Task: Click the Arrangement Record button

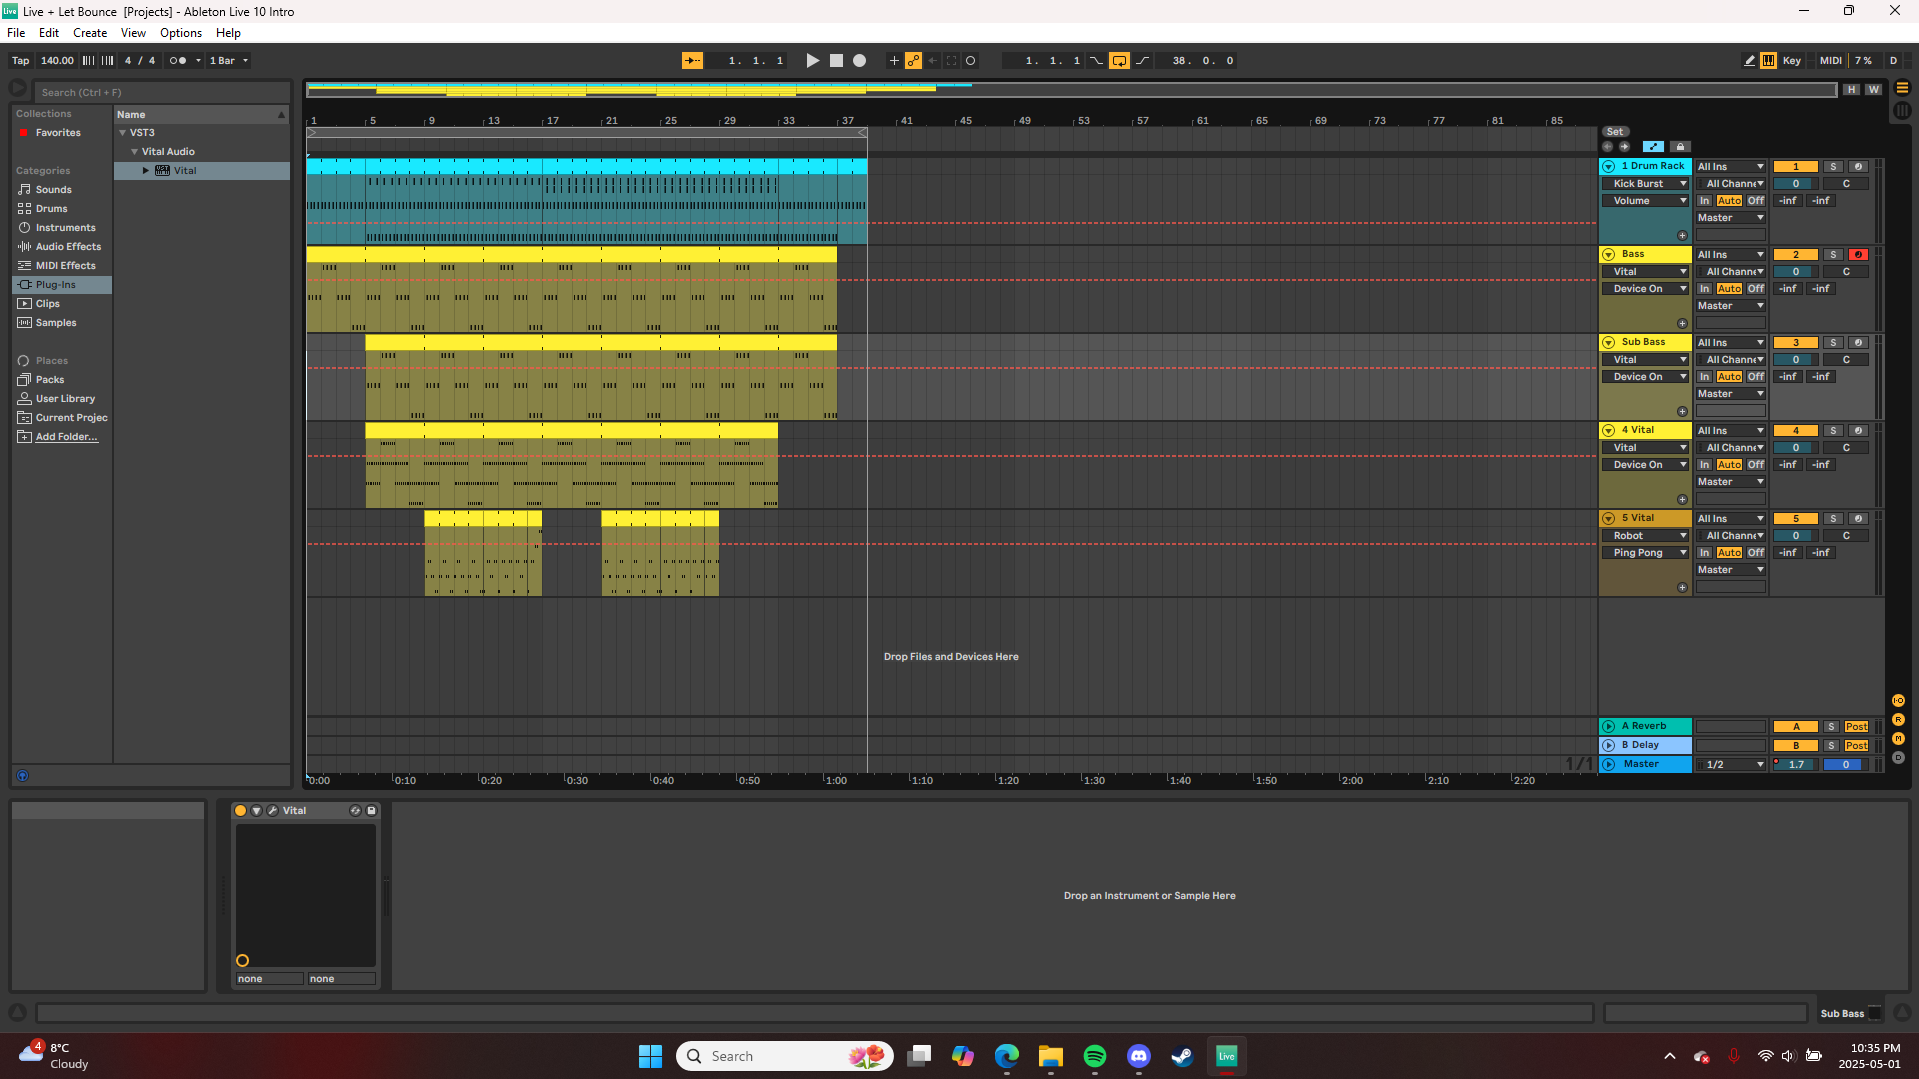Action: coord(859,61)
